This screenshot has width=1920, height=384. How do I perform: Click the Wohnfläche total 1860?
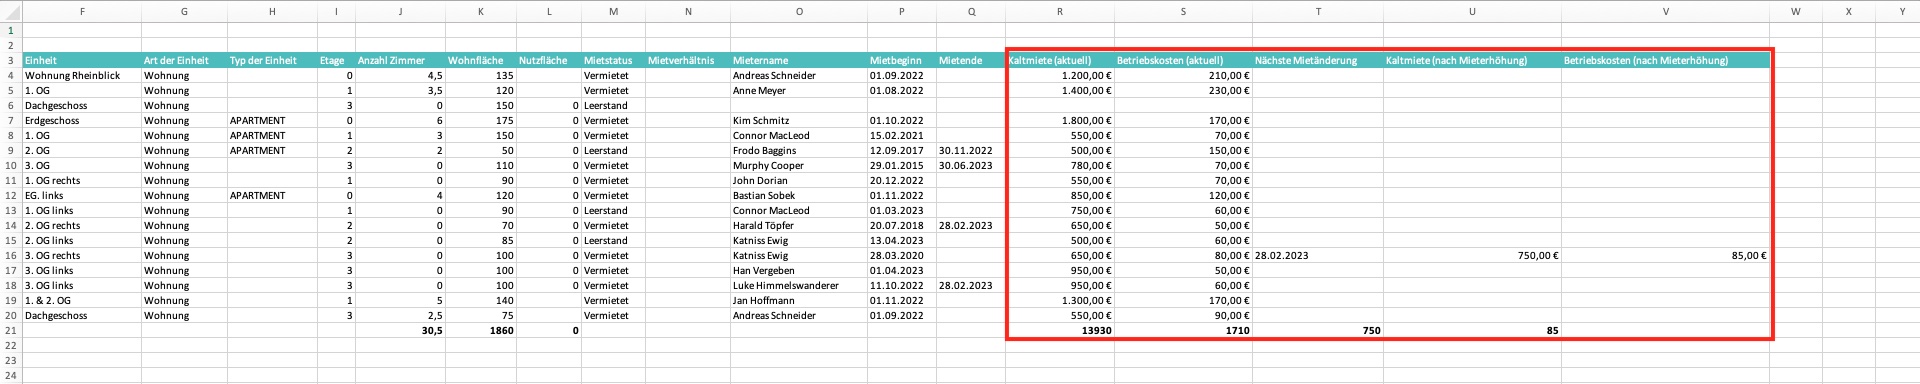click(x=480, y=330)
